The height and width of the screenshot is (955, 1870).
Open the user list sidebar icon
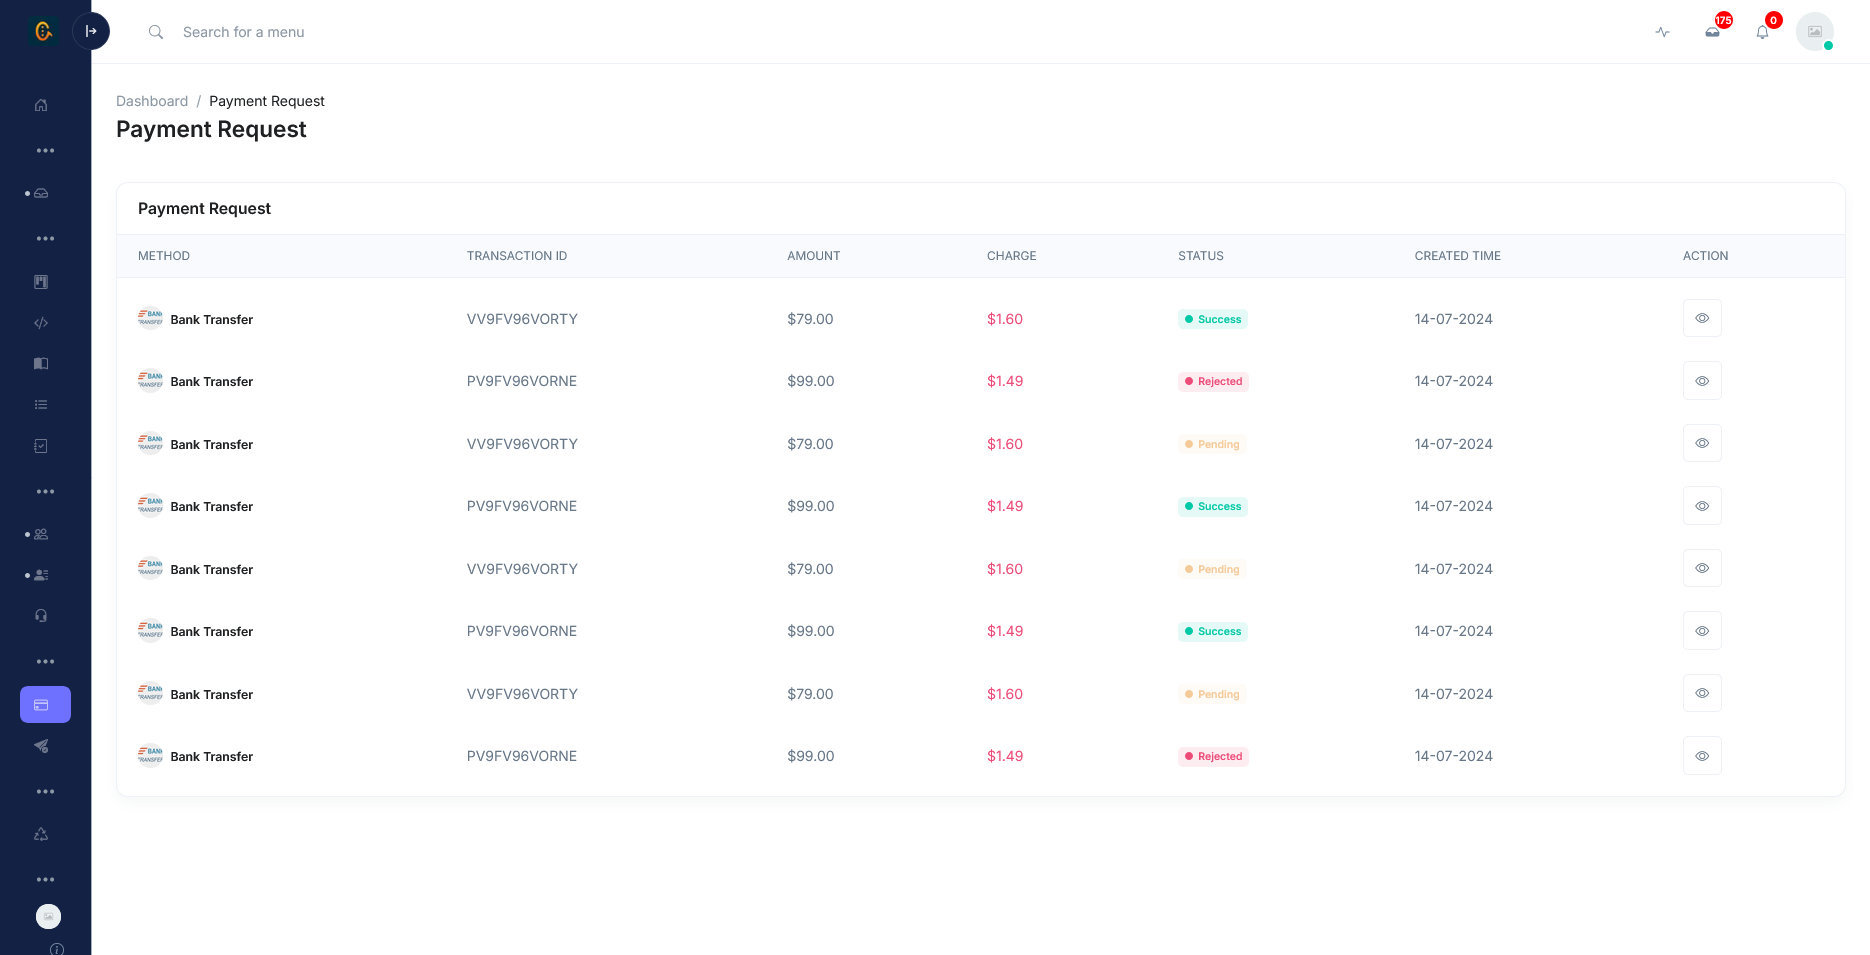(x=41, y=575)
